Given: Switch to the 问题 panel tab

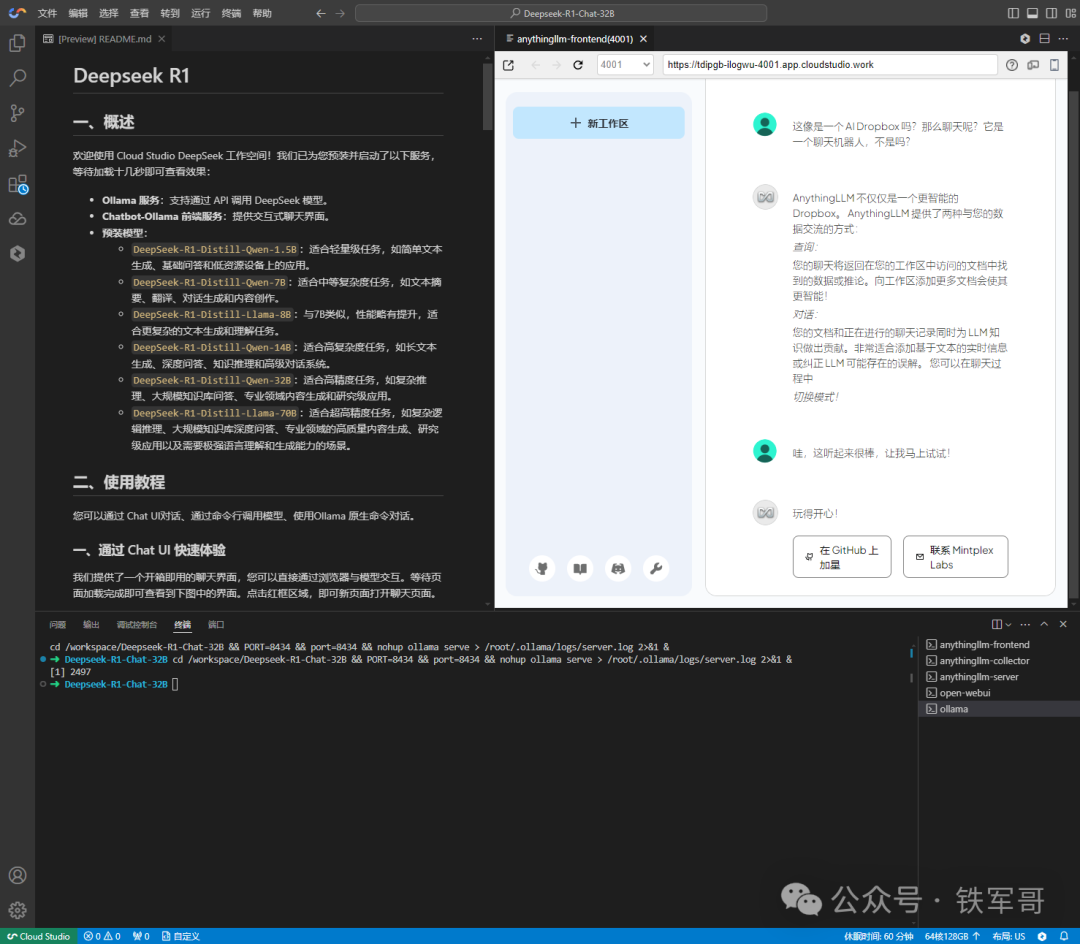Looking at the screenshot, I should pos(58,625).
